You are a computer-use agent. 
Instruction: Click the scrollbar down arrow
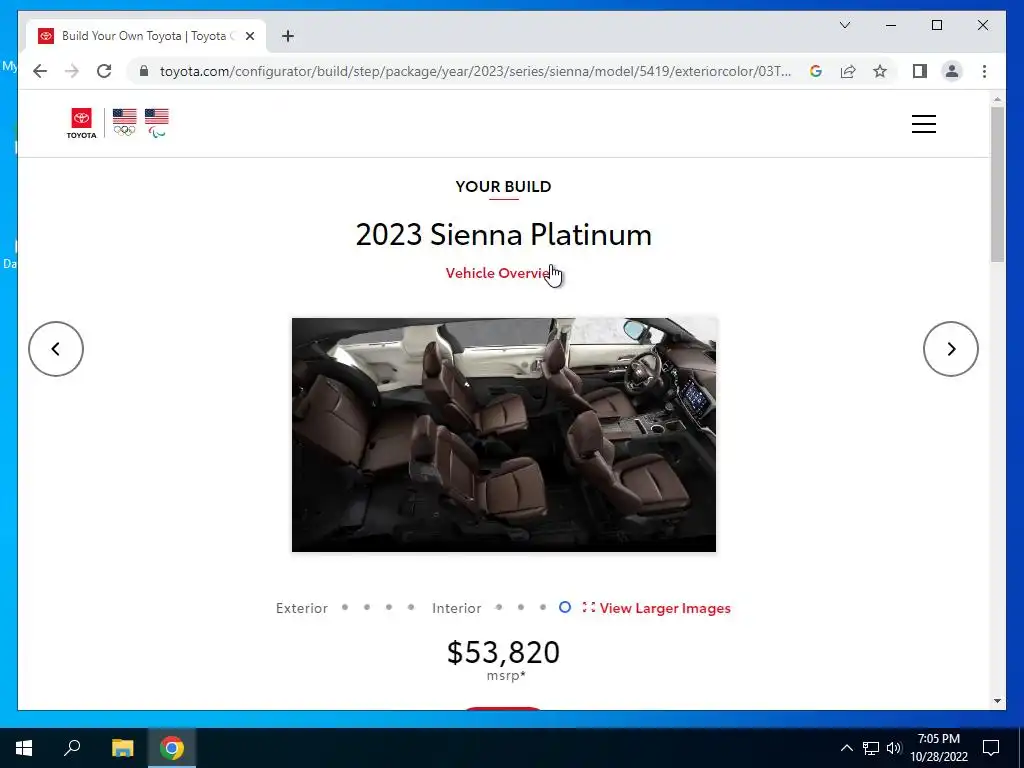point(997,701)
